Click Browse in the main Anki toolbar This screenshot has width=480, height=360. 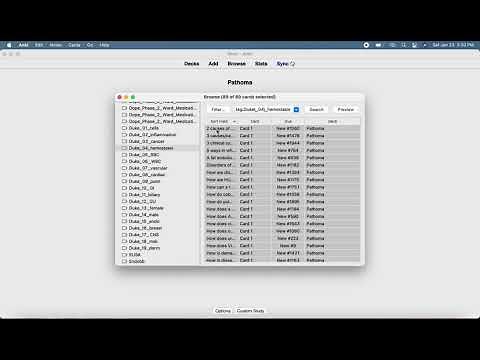237,64
